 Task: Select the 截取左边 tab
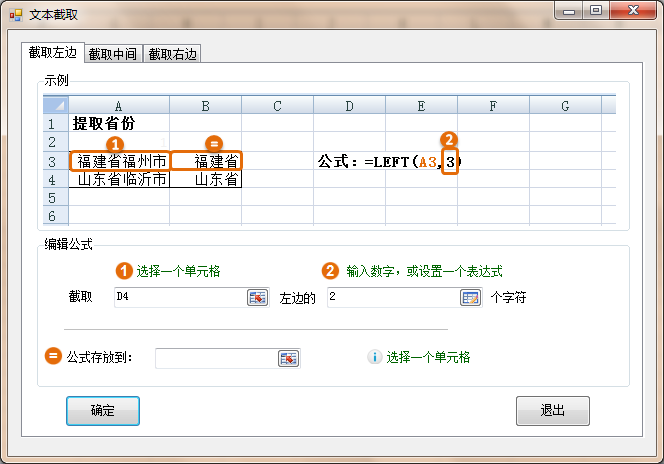[x=52, y=52]
